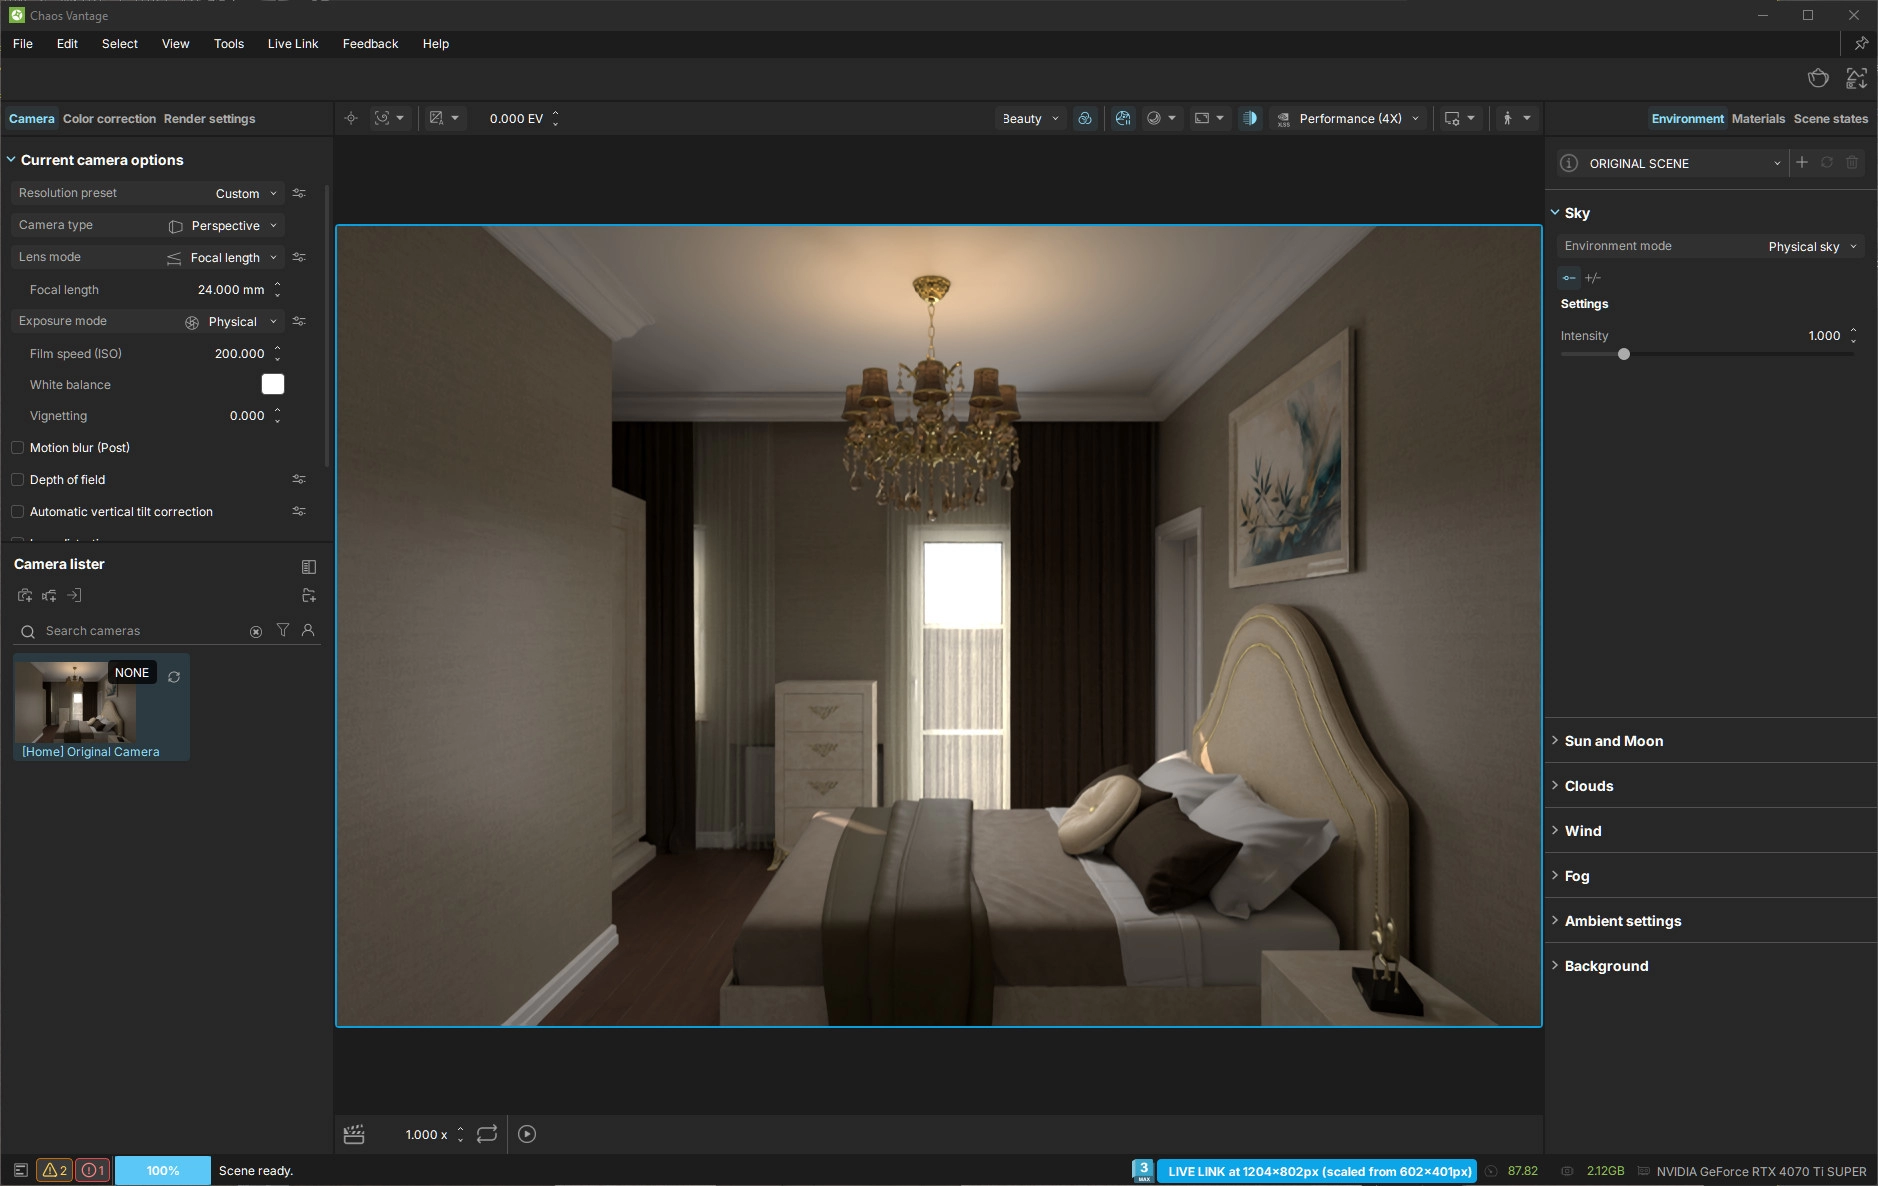Open the Tools menu
The image size is (1878, 1186).
pyautogui.click(x=229, y=44)
